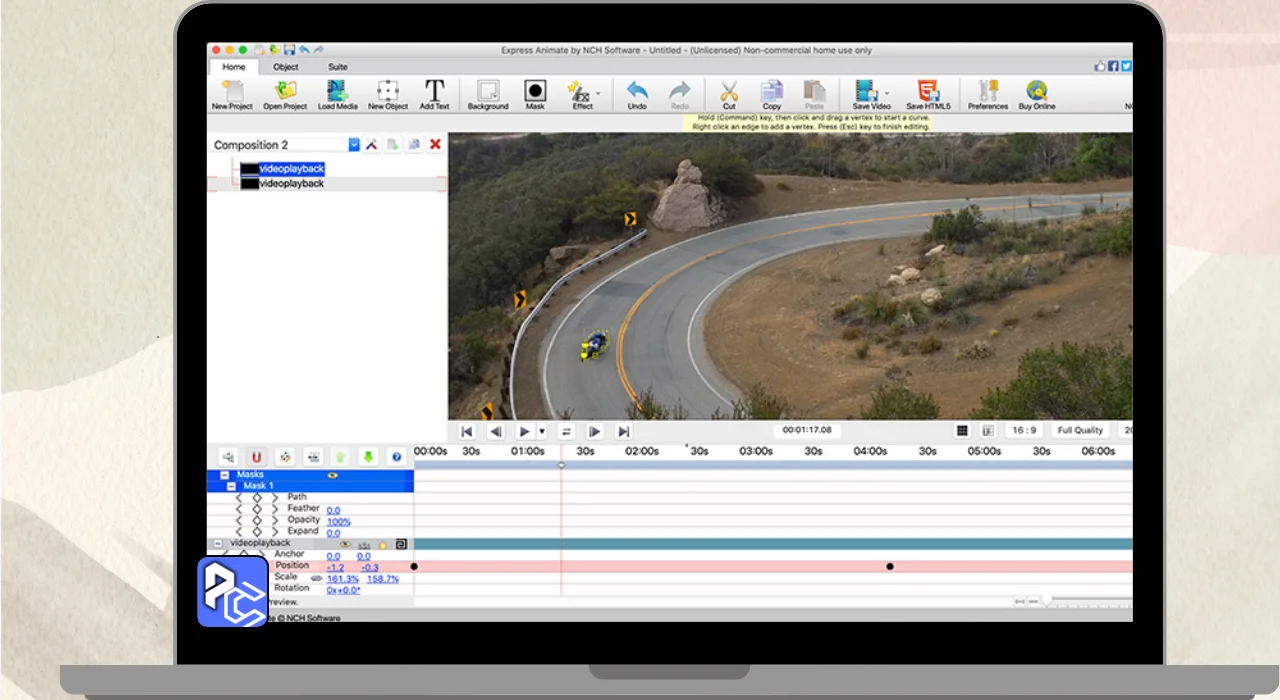This screenshot has width=1280, height=700.
Task: Switch to the Object tab
Action: pyautogui.click(x=286, y=67)
